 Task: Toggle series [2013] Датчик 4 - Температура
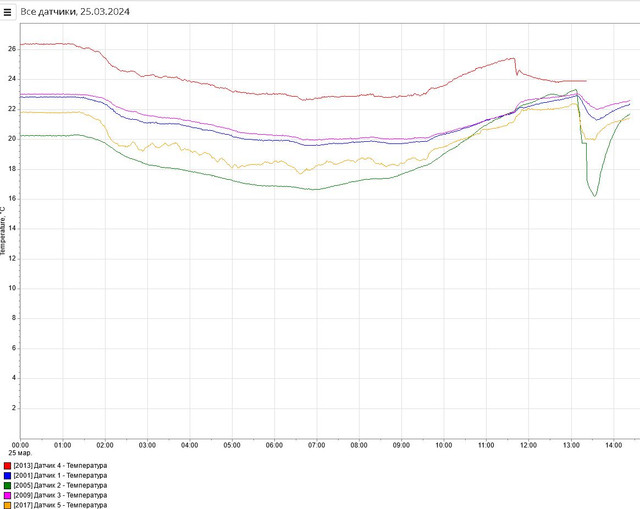point(60,466)
